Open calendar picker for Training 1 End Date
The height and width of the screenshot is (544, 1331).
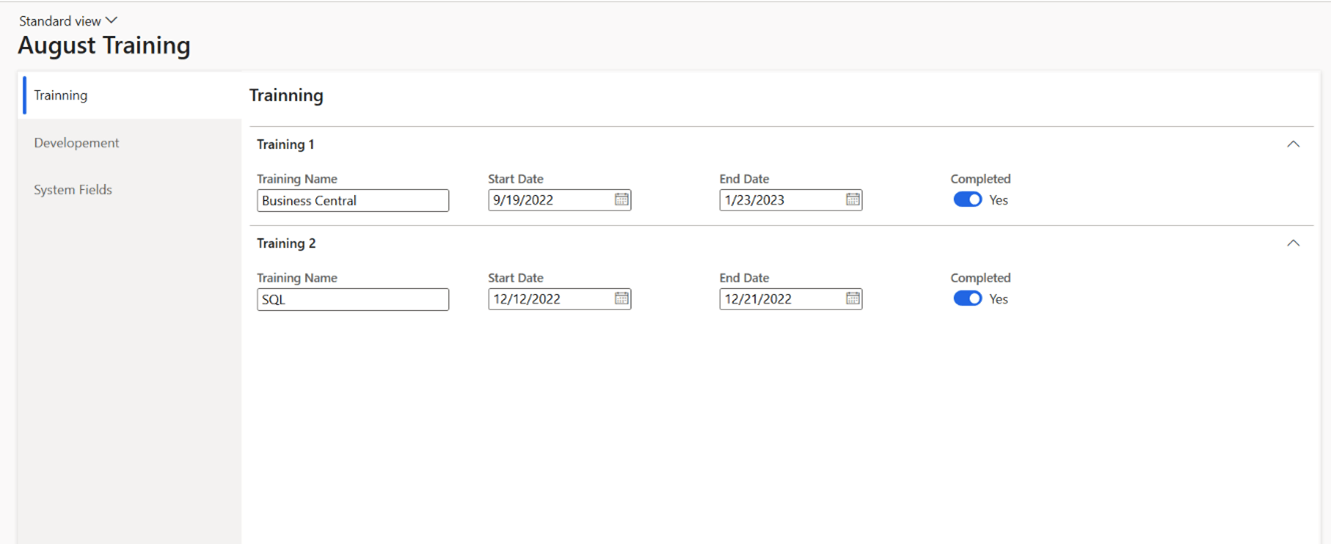[x=852, y=200]
